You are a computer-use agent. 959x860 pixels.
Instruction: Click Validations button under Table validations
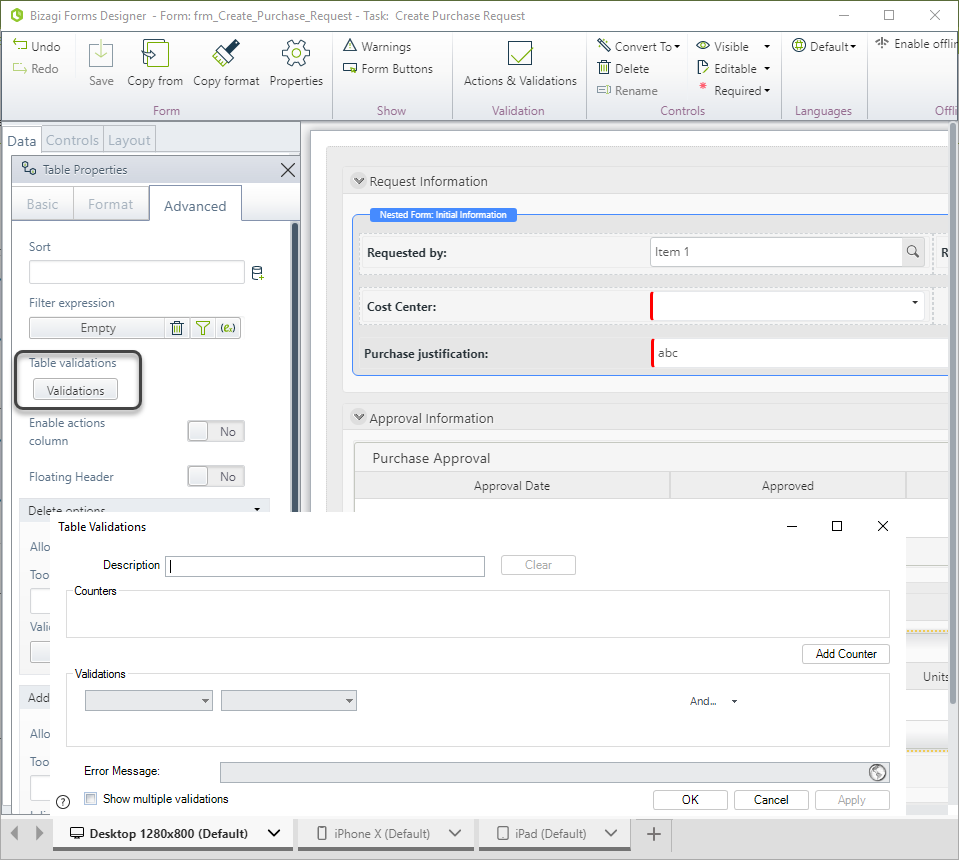click(75, 390)
